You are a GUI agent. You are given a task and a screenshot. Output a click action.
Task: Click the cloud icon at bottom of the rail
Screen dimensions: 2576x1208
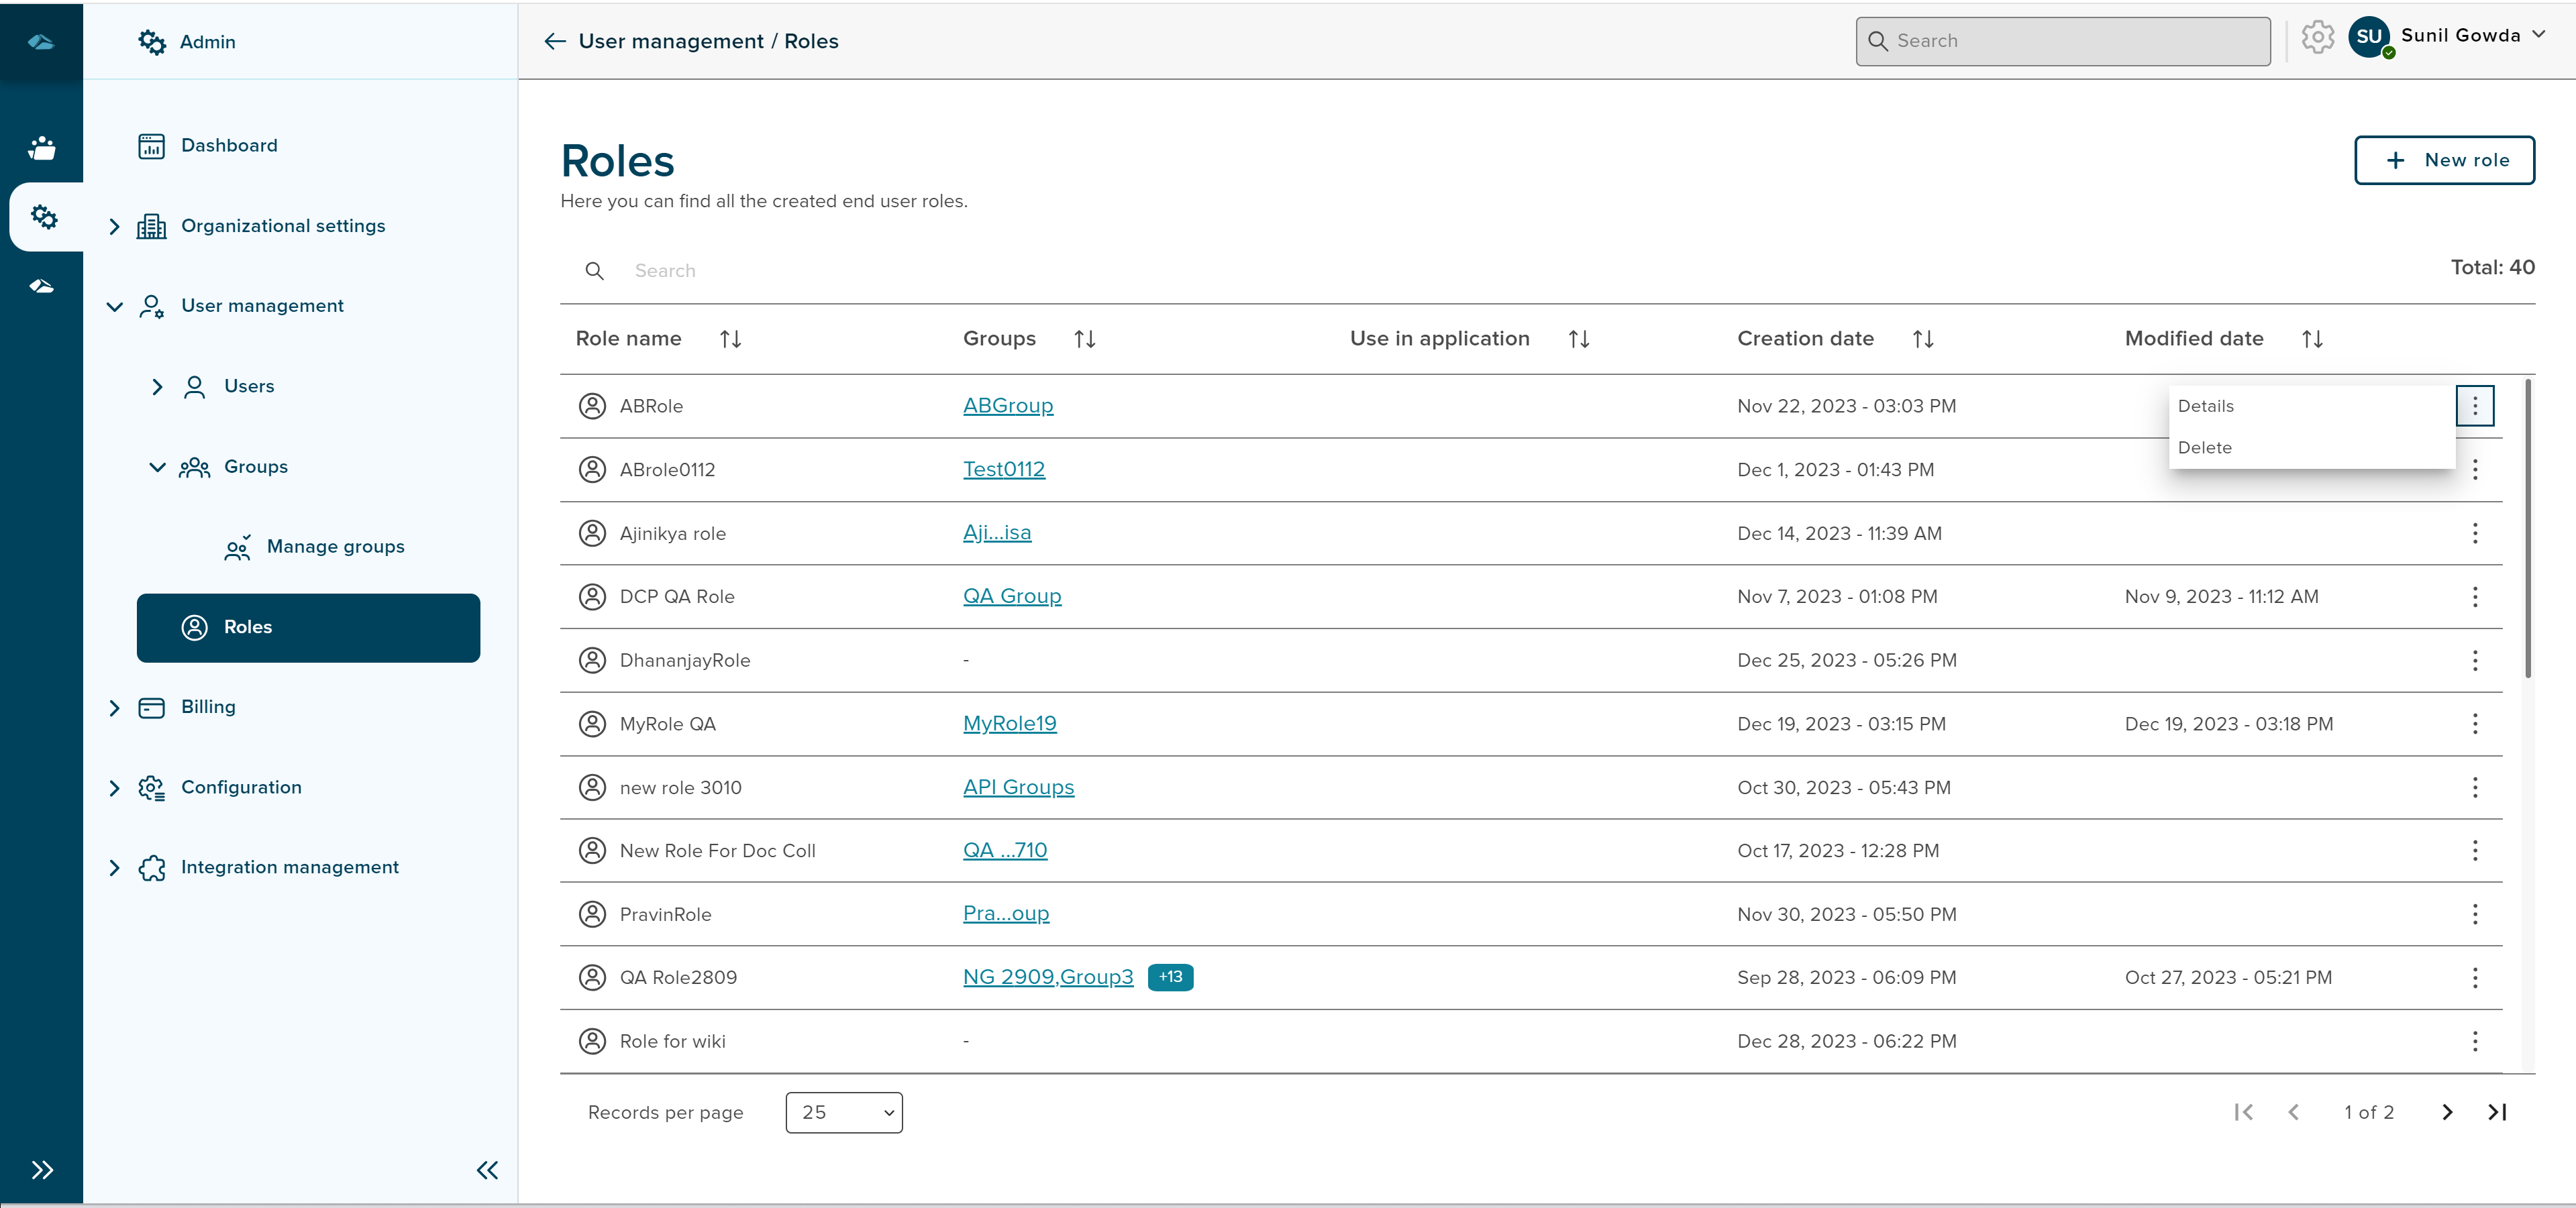click(42, 286)
